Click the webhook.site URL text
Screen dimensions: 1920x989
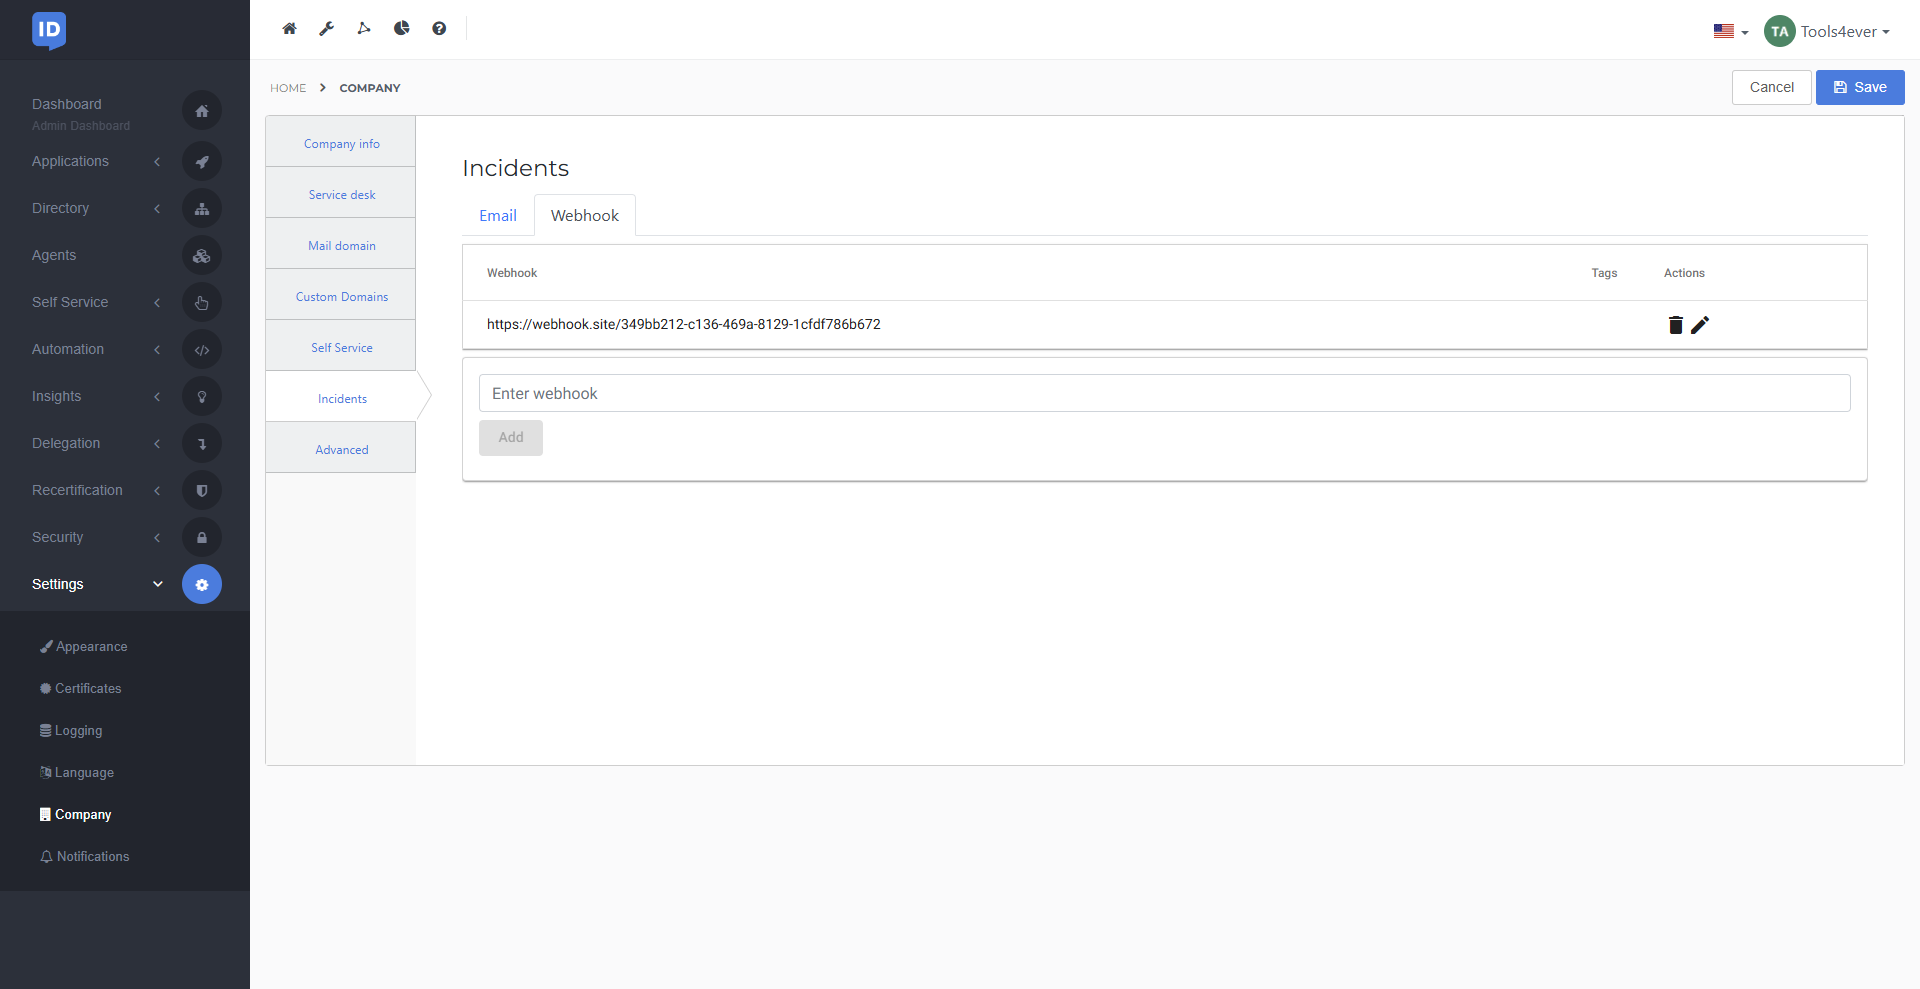(x=684, y=324)
